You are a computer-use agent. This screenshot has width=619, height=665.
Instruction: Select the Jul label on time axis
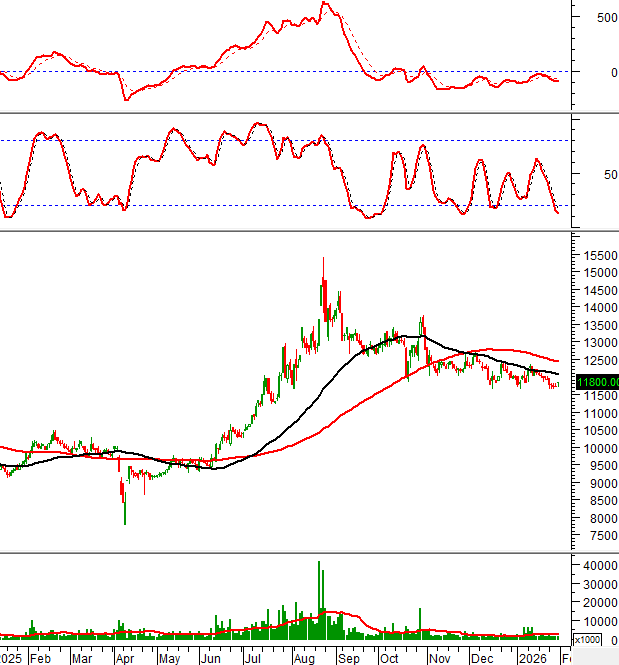point(255,659)
